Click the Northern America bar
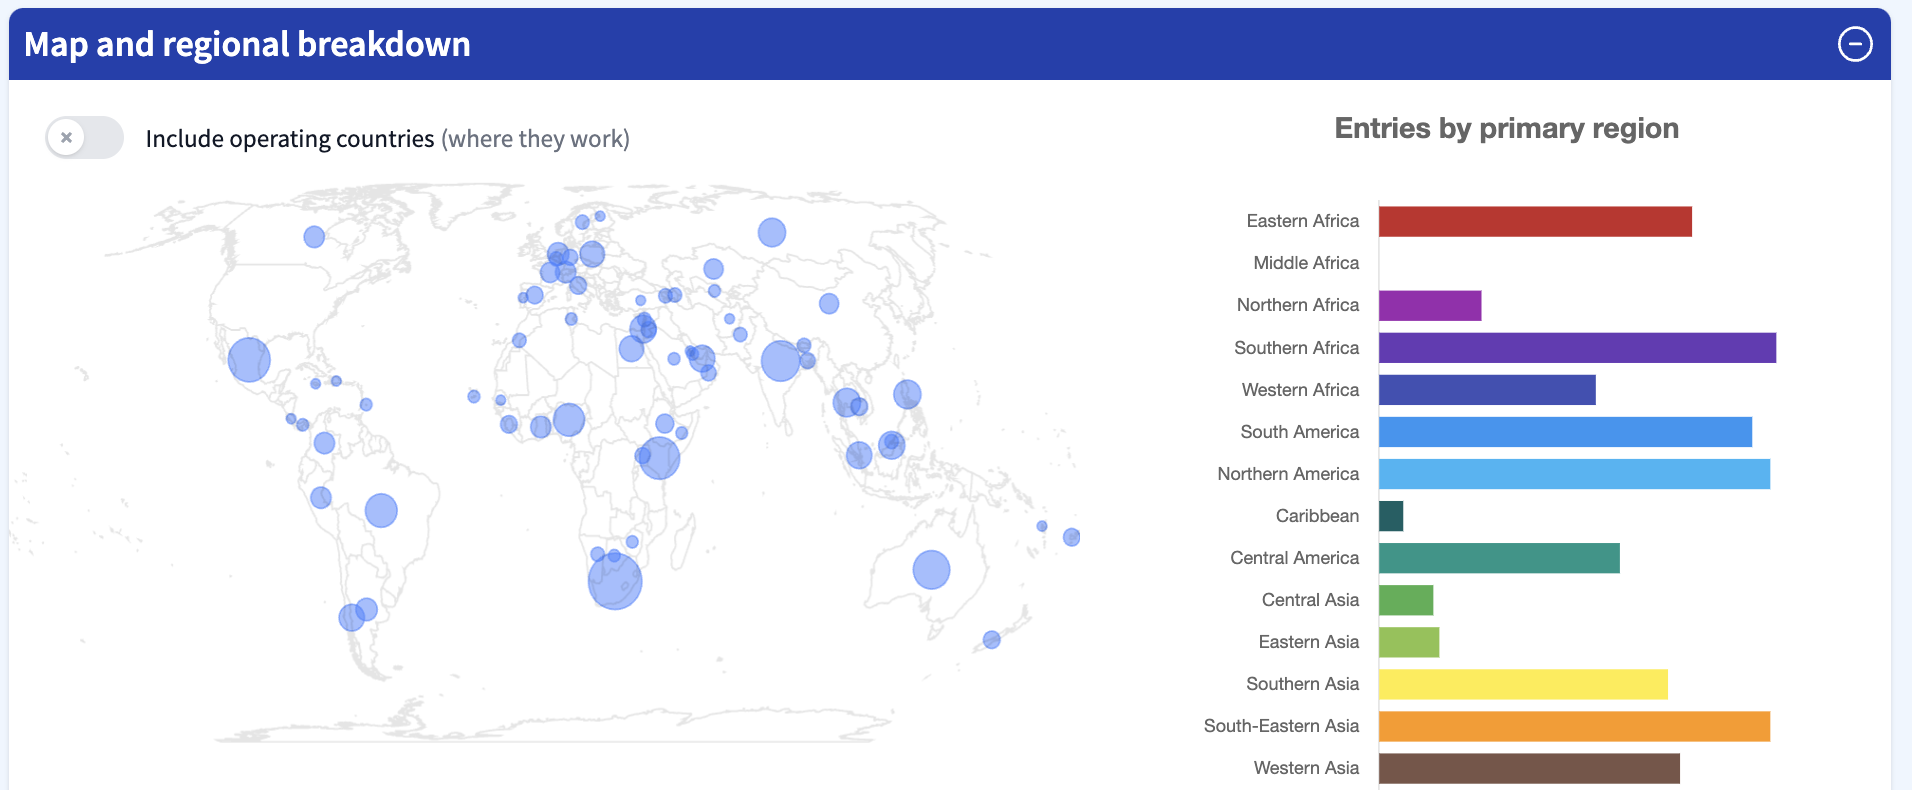 (x=1573, y=474)
